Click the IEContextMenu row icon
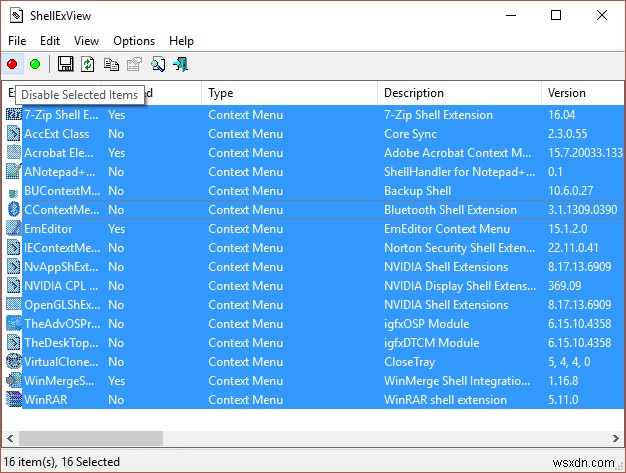 pos(14,248)
